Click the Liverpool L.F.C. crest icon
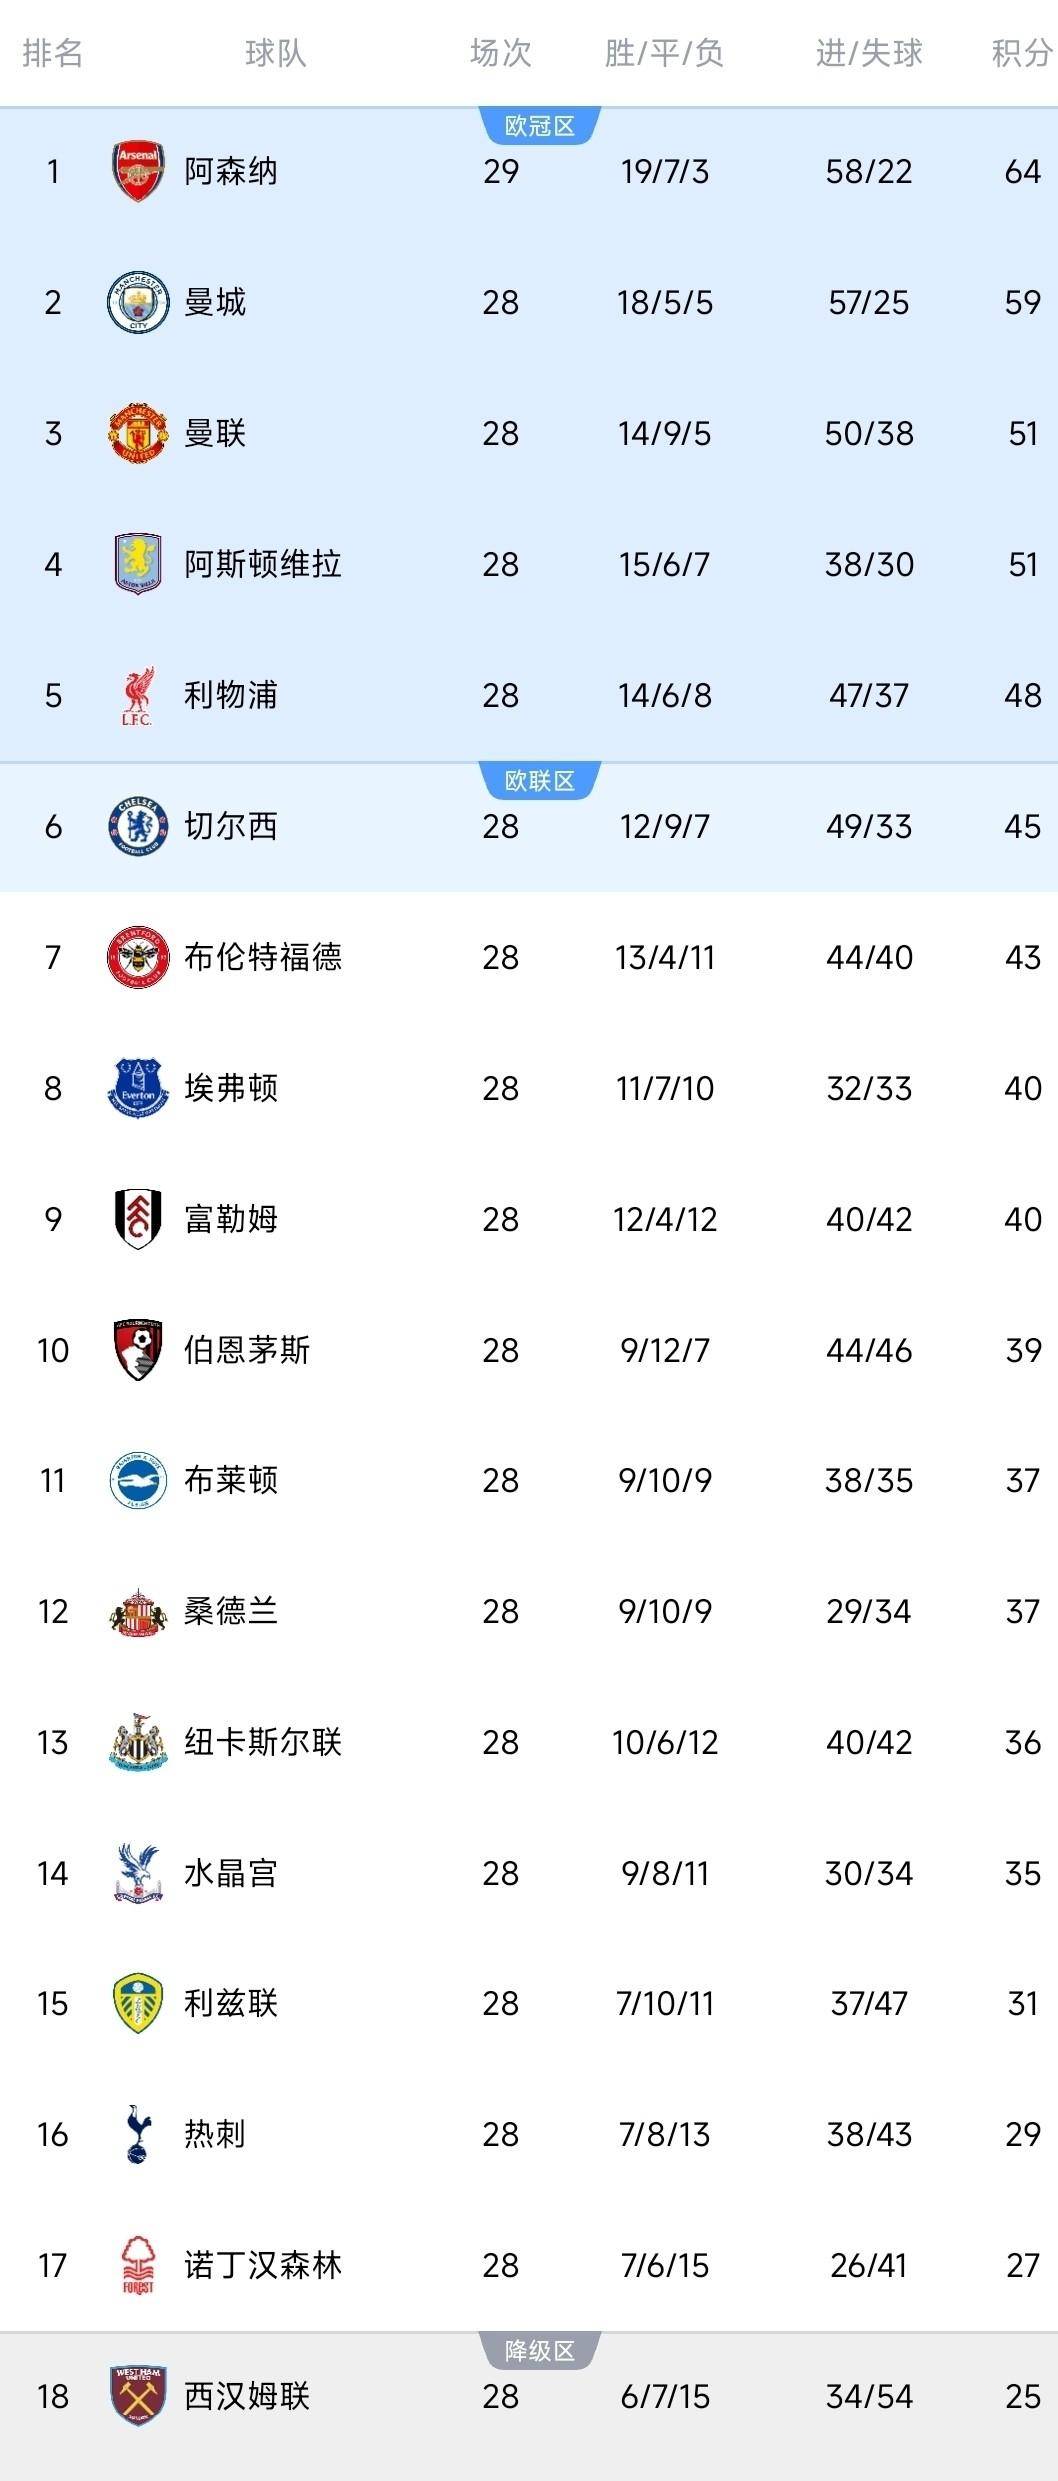The width and height of the screenshot is (1058, 2481). pos(137,696)
